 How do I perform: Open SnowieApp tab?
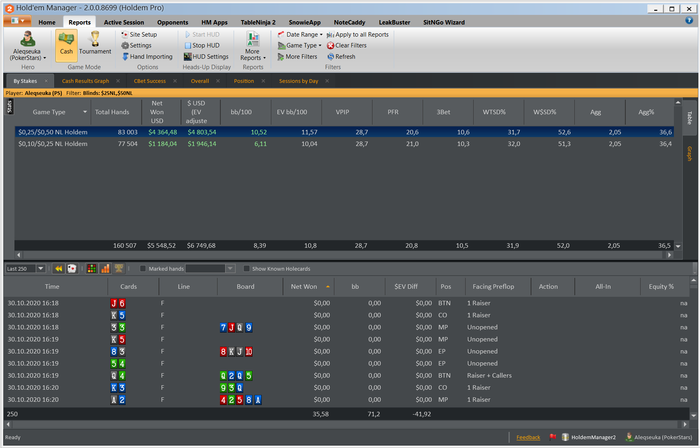(x=304, y=22)
